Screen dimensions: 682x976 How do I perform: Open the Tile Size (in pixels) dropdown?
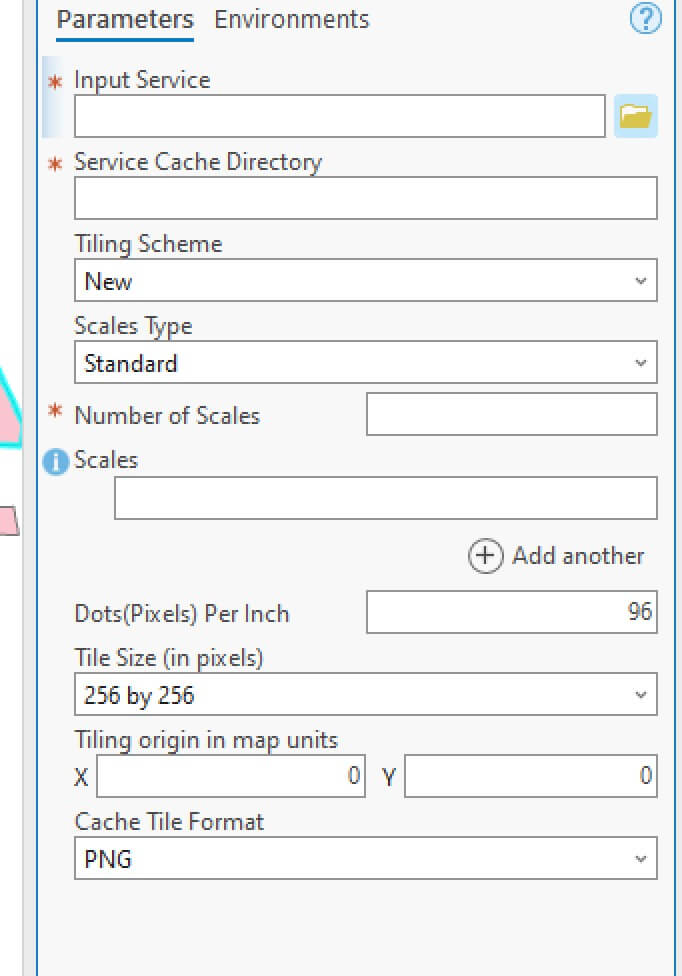[365, 695]
